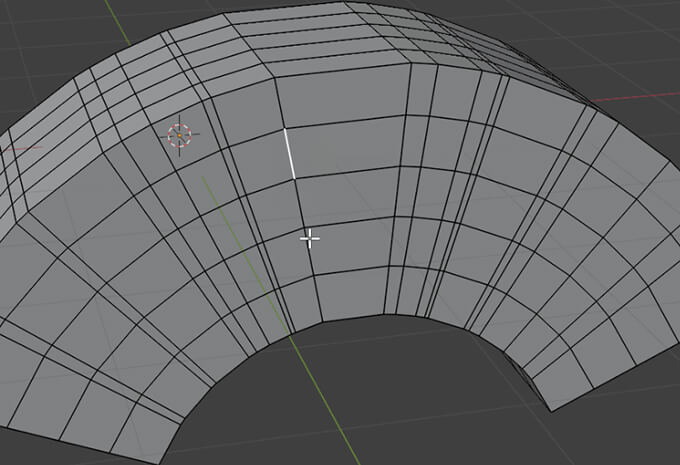Select horizontal edge right of white edge's bottom
Viewport: 680px width, 465px height.
tap(350, 172)
